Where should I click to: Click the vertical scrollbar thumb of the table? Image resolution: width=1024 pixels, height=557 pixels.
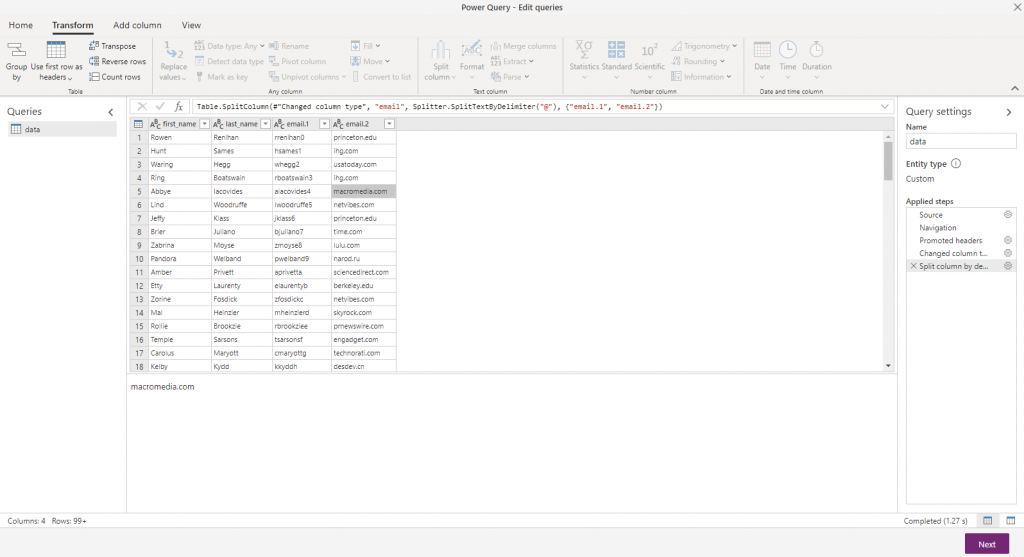[x=888, y=161]
